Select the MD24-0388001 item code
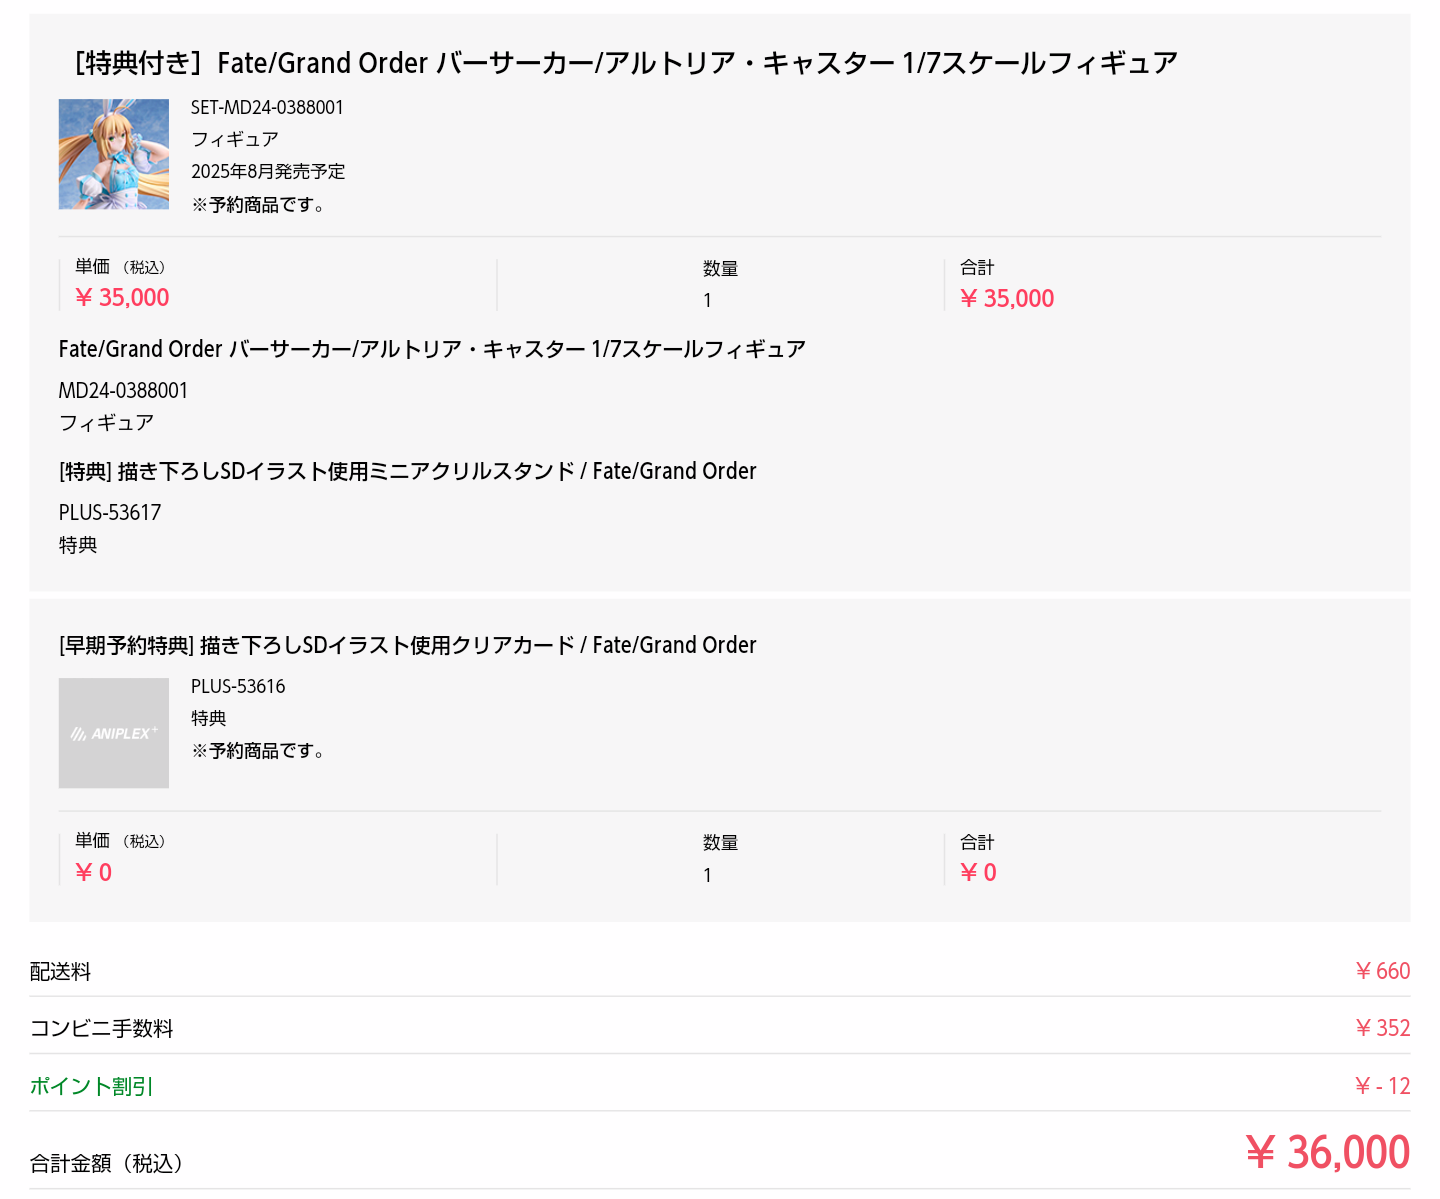The width and height of the screenshot is (1440, 1199). 123,390
